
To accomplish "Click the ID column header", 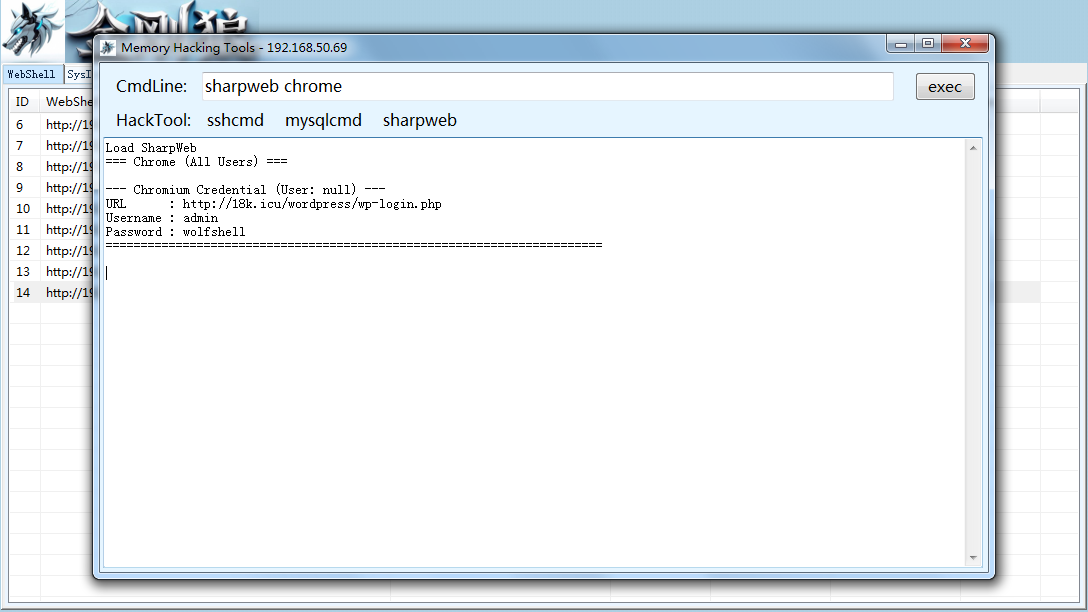I will point(23,102).
